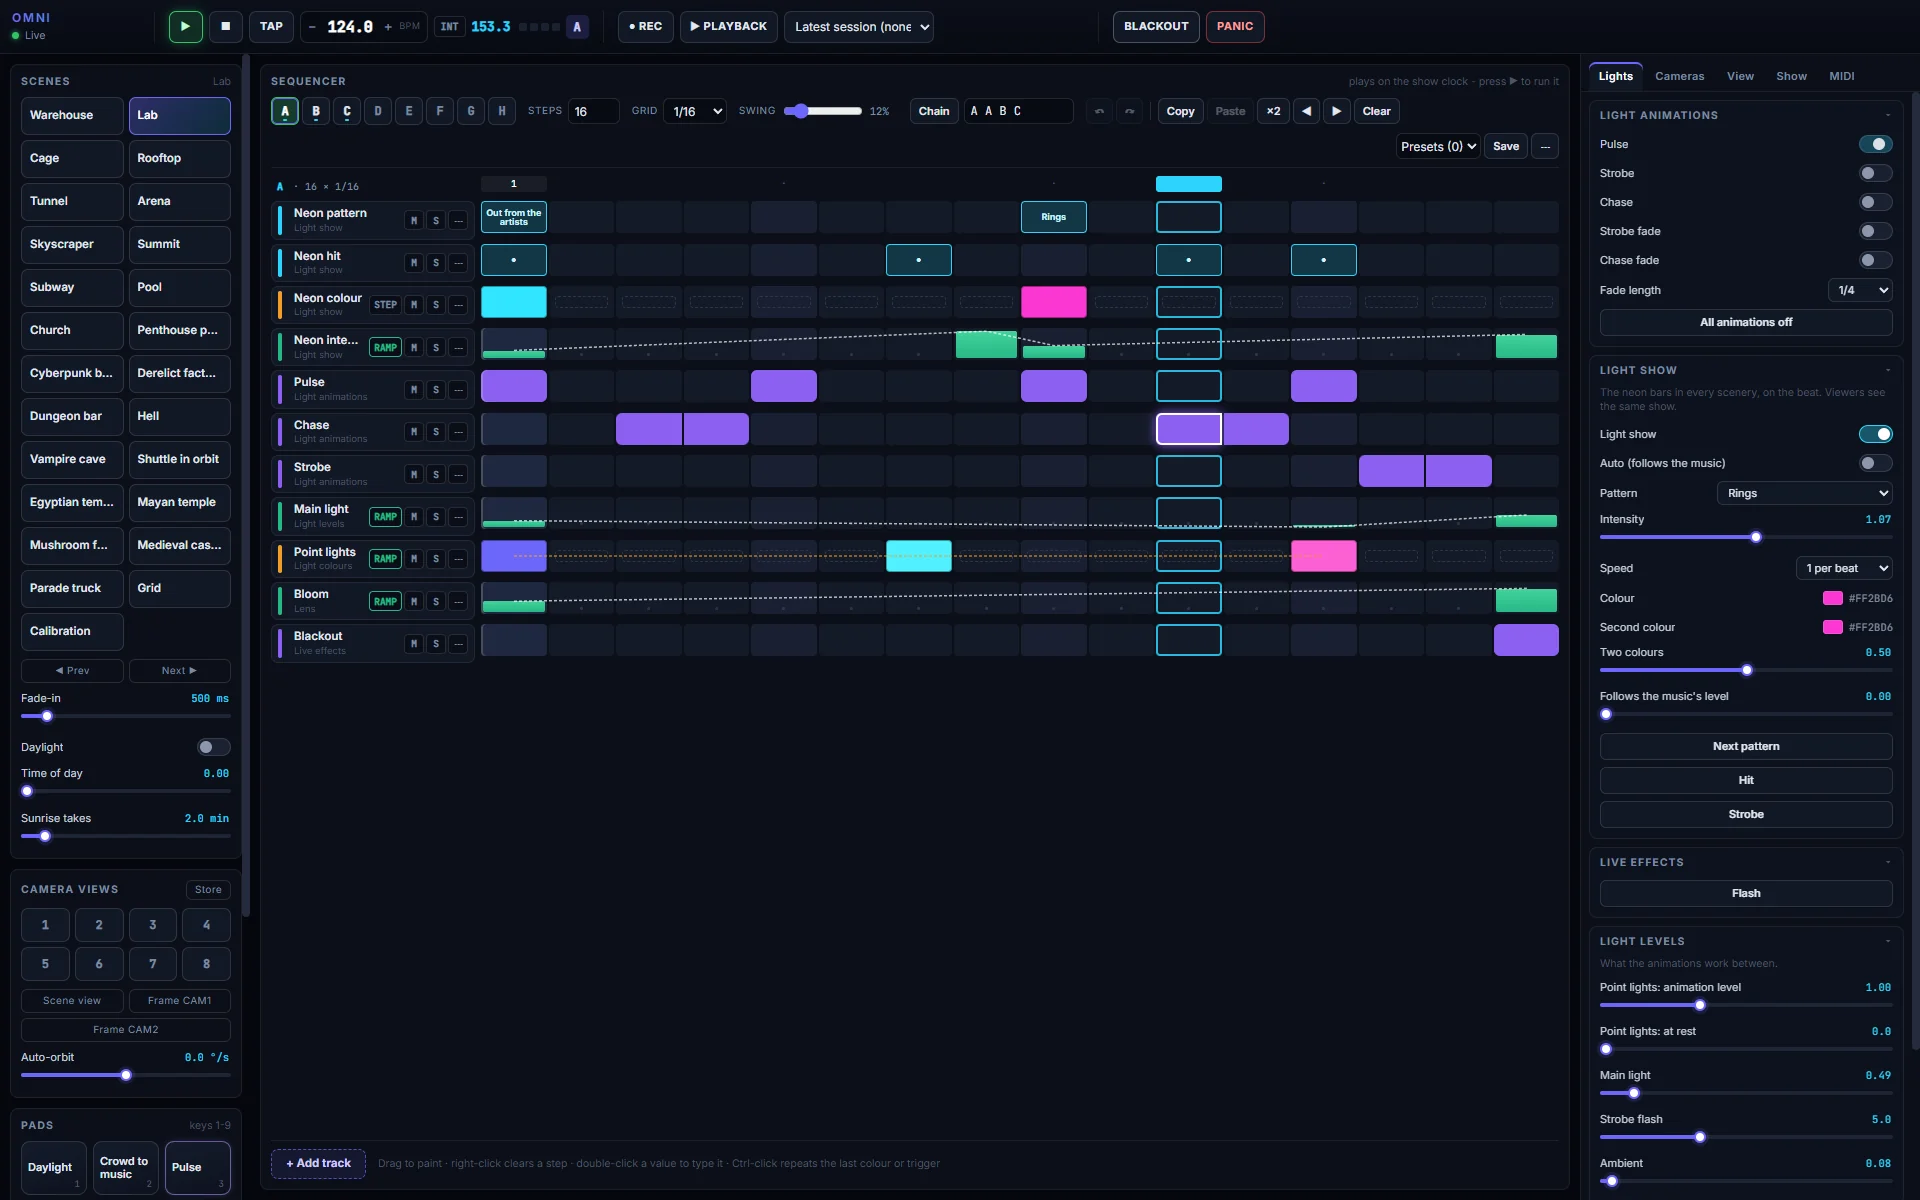Viewport: 1920px width, 1200px height.
Task: Adjust the Swing slider
Action: tap(823, 111)
